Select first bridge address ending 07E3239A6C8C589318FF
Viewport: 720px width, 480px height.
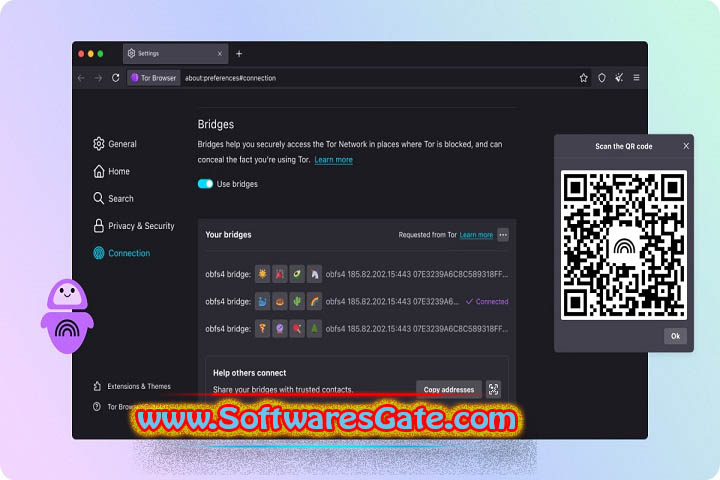pyautogui.click(x=417, y=274)
